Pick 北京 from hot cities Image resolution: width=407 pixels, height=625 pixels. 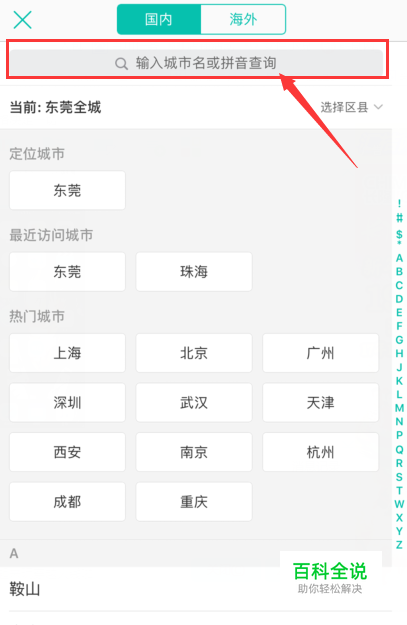(x=194, y=353)
